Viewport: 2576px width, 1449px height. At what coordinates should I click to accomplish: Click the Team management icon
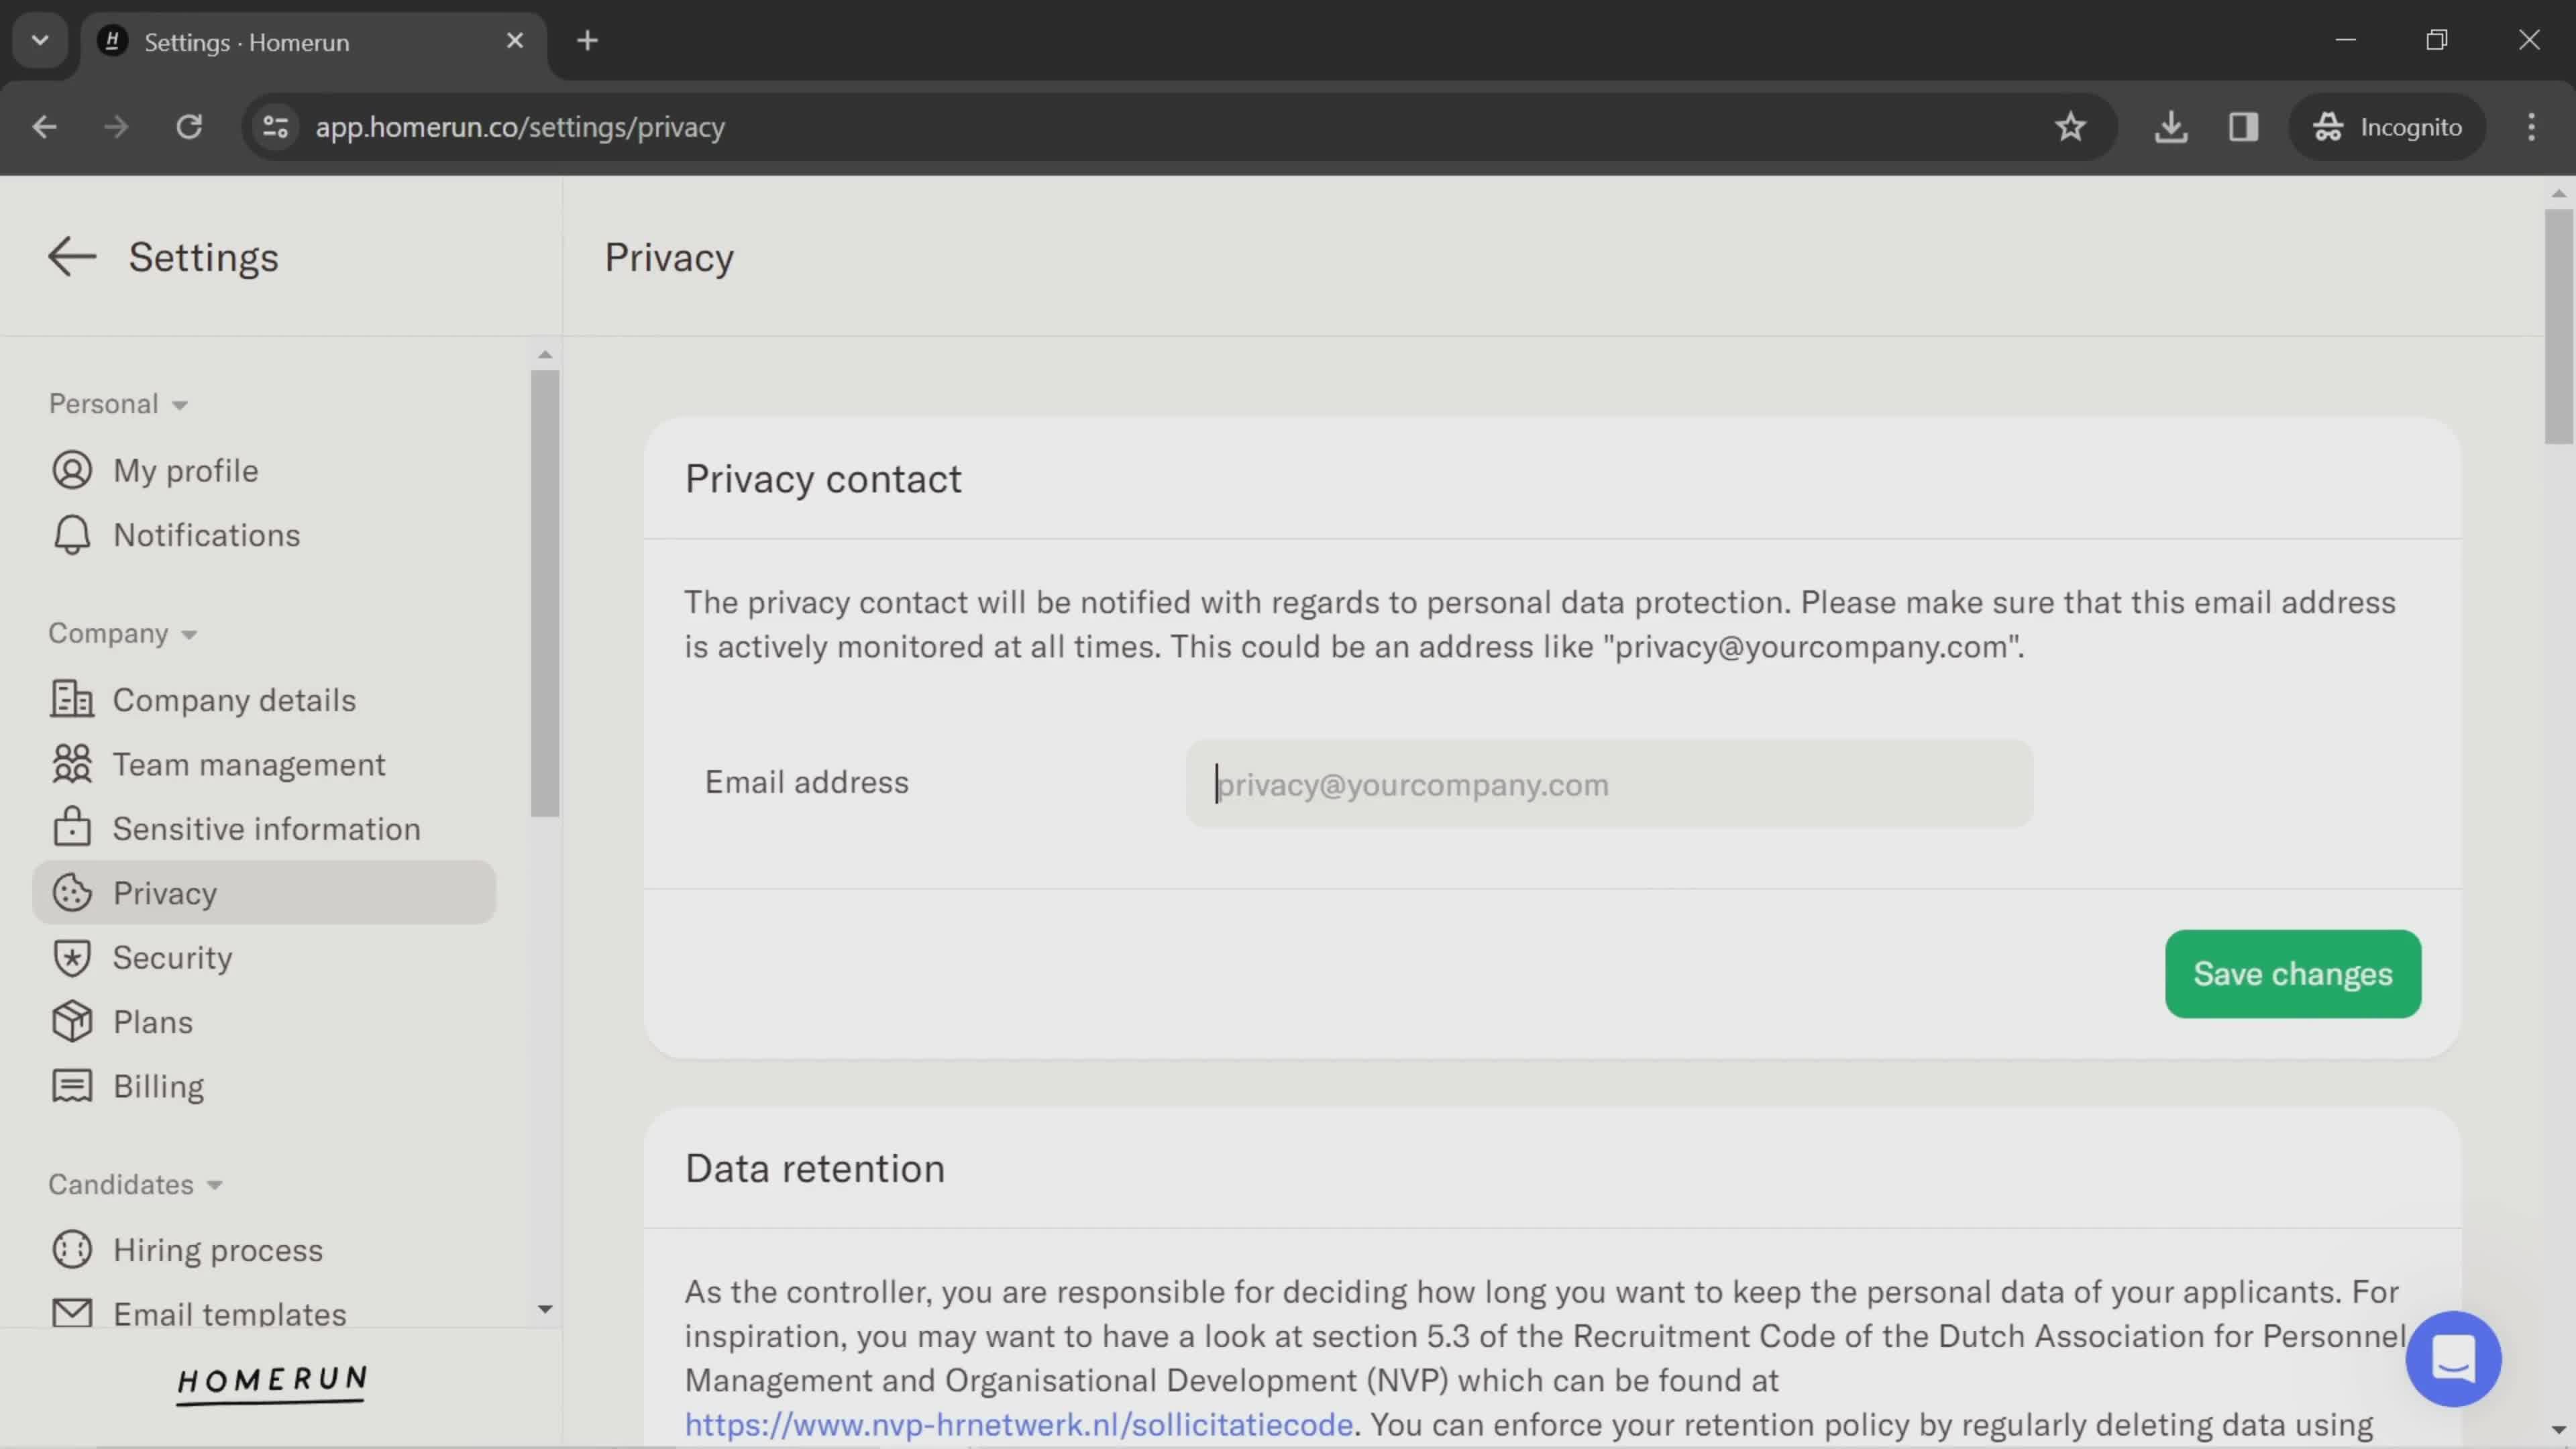pos(70,764)
